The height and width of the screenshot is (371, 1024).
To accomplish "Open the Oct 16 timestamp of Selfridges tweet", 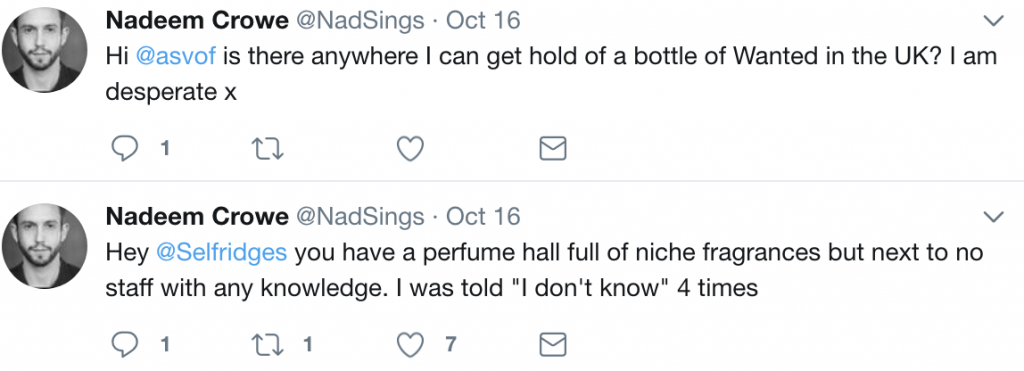I will (x=483, y=216).
